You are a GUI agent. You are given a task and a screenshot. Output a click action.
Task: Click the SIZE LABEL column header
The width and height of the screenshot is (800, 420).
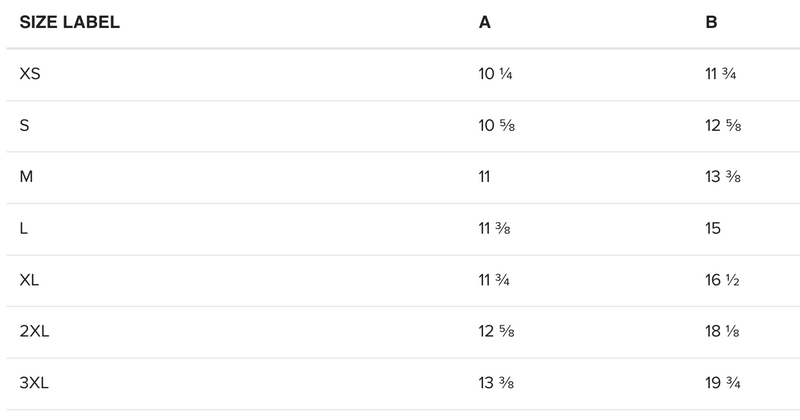[70, 23]
